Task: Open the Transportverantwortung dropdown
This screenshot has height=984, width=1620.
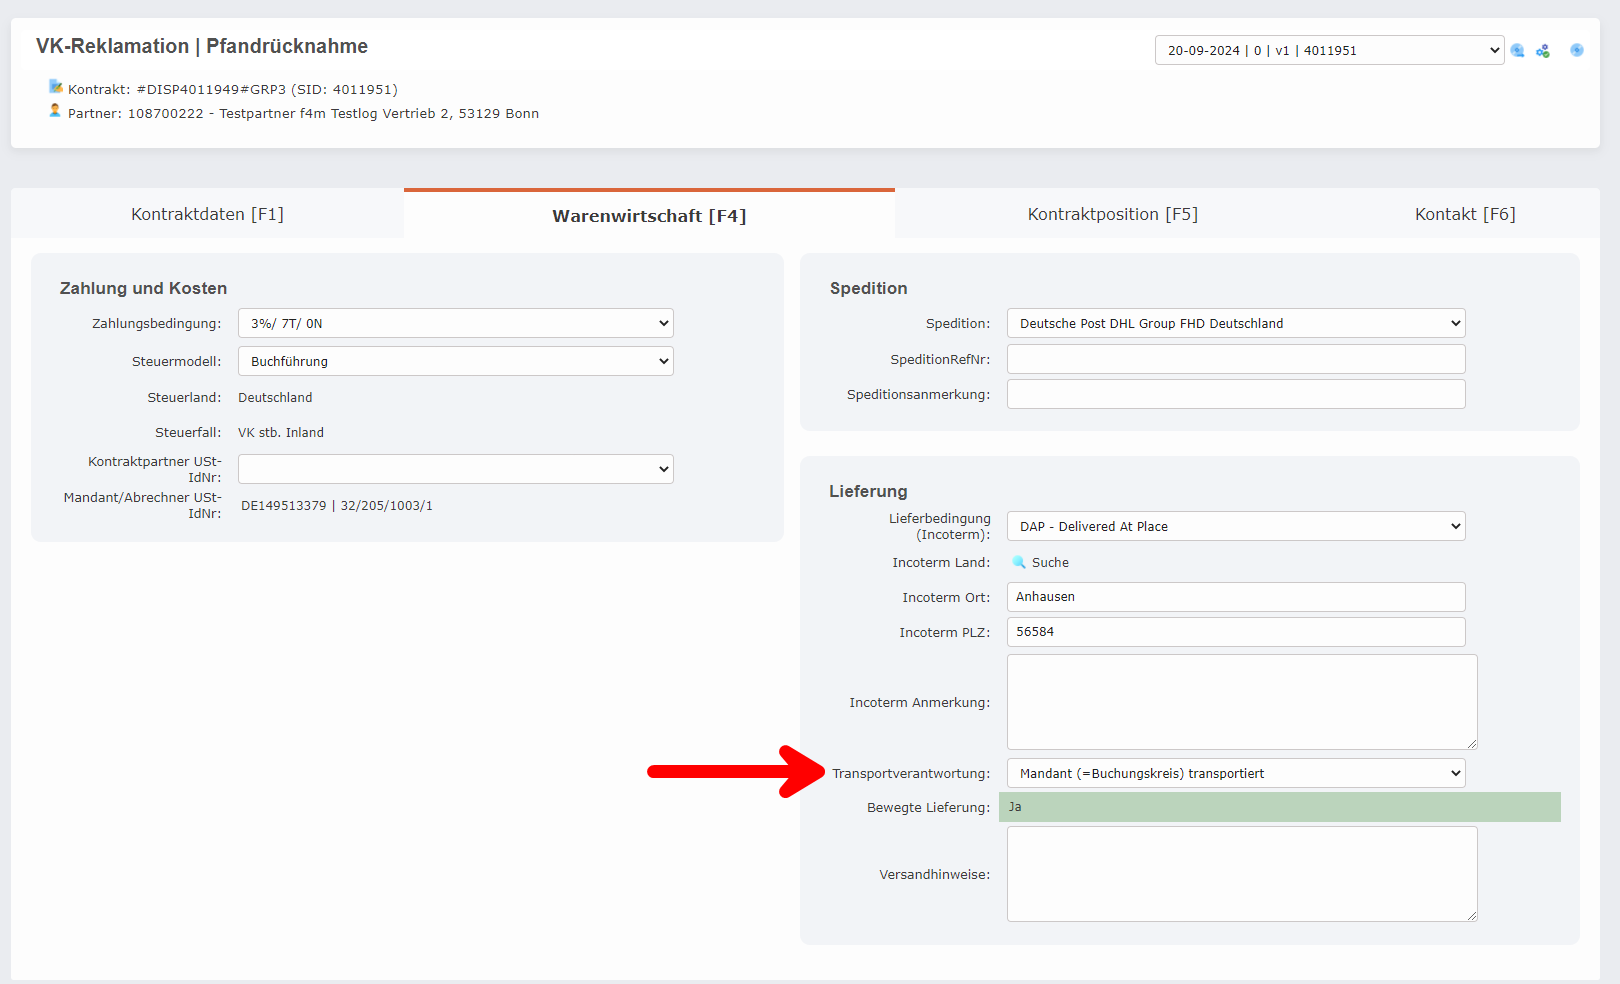Action: pyautogui.click(x=1235, y=773)
